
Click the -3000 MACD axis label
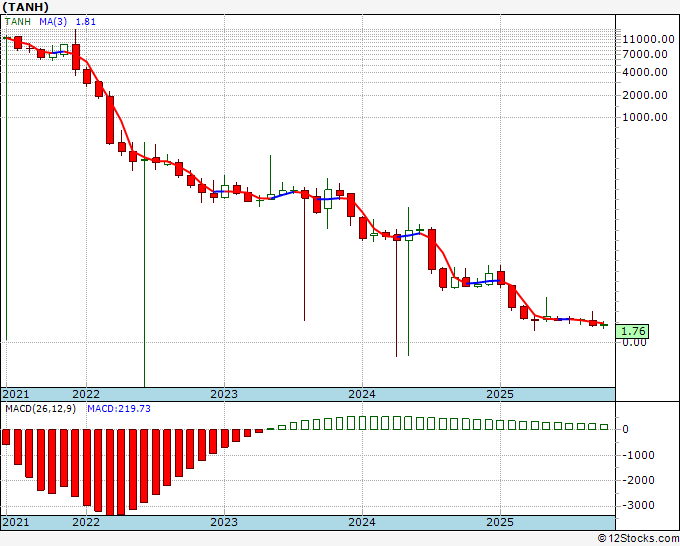coord(638,505)
